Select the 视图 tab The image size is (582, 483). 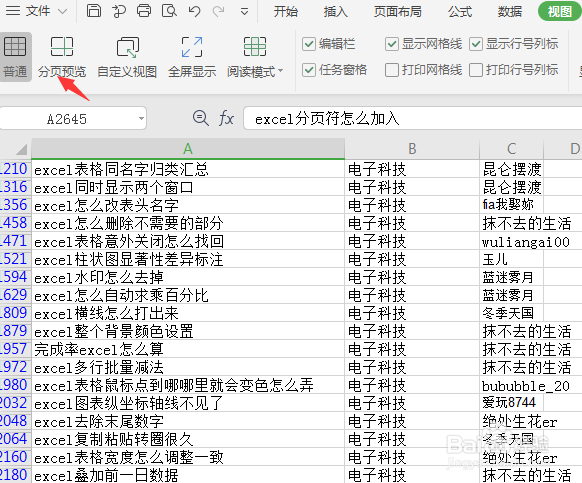click(559, 11)
